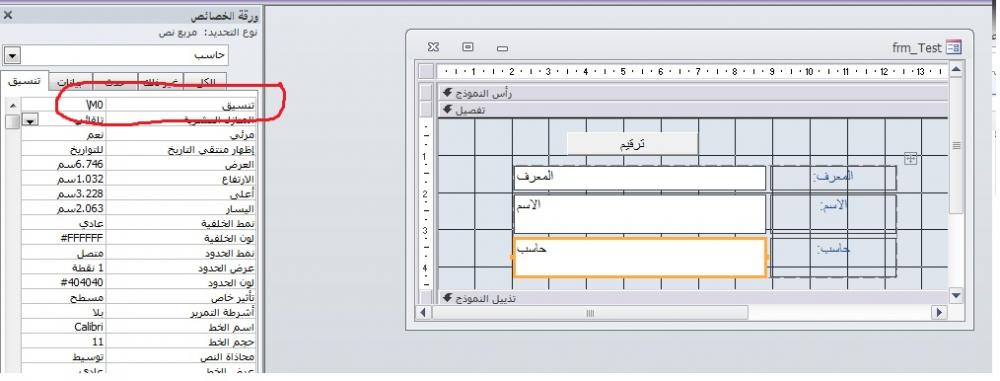Select the الاسم text box
Viewport: 1000px width, 381px height.
tap(639, 214)
